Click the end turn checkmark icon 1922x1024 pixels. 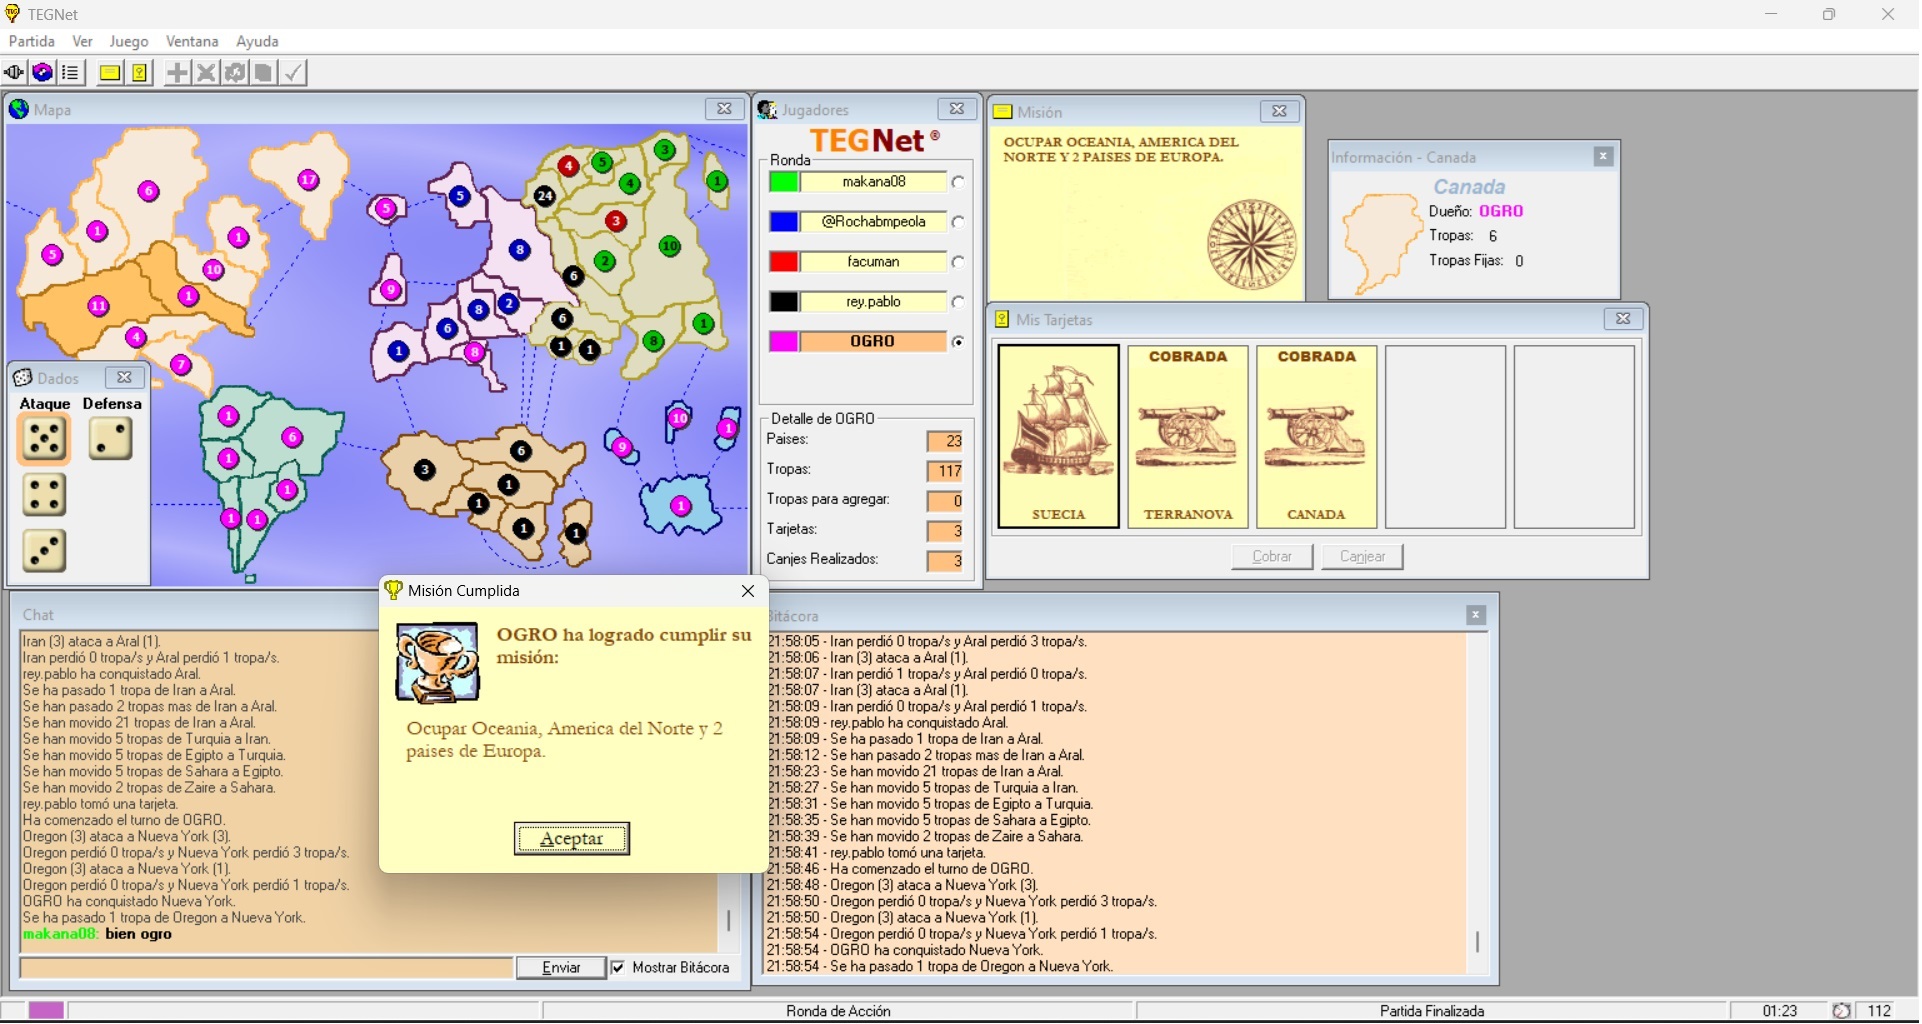click(292, 73)
